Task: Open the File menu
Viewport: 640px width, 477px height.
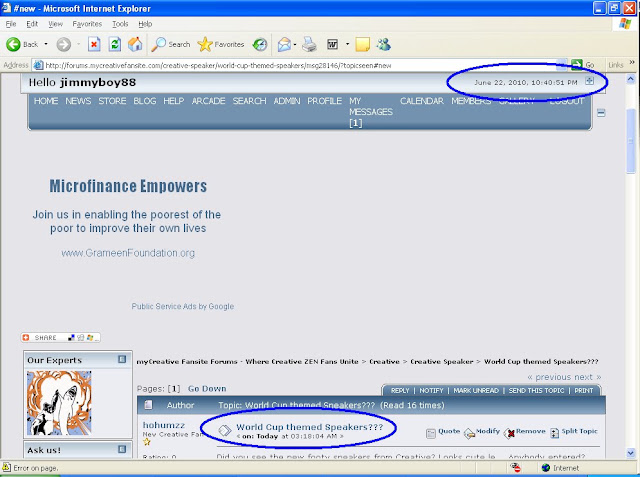Action: (x=11, y=24)
